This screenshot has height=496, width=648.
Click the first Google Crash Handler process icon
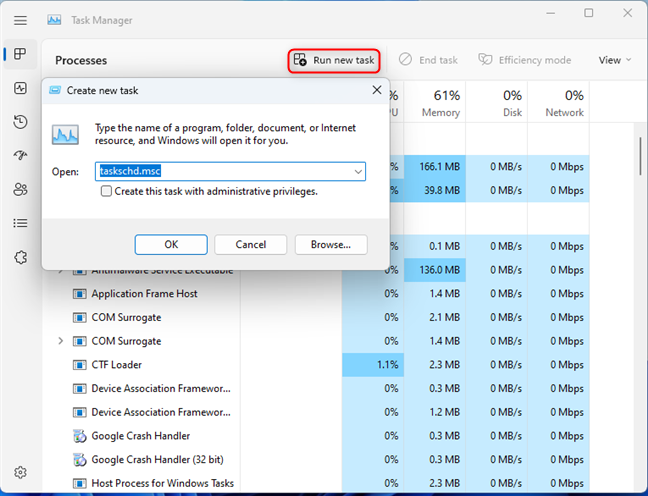coord(79,436)
